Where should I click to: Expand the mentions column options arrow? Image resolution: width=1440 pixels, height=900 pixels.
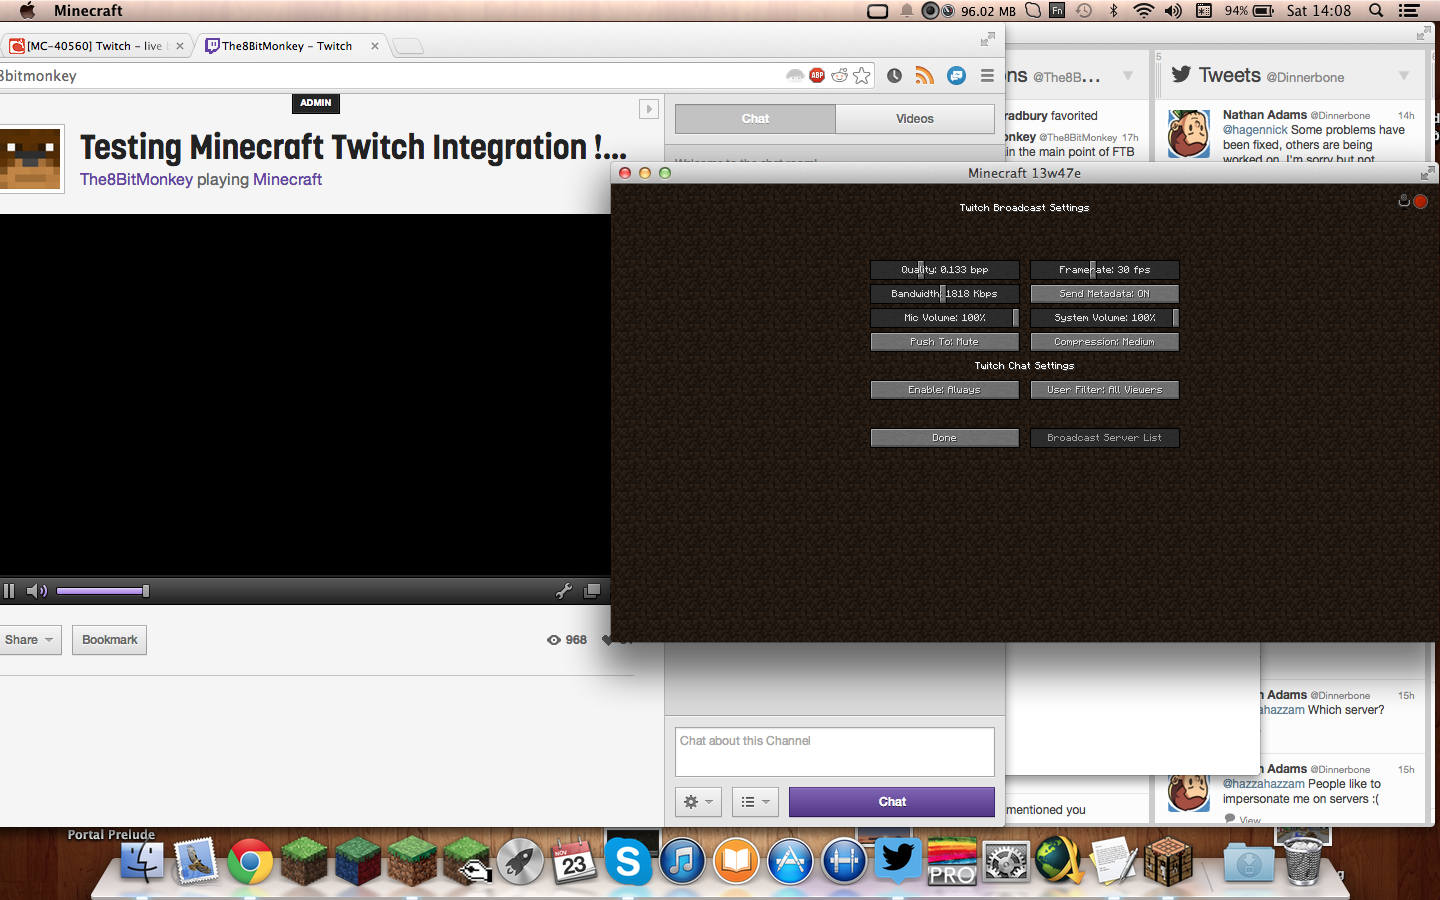(1128, 76)
